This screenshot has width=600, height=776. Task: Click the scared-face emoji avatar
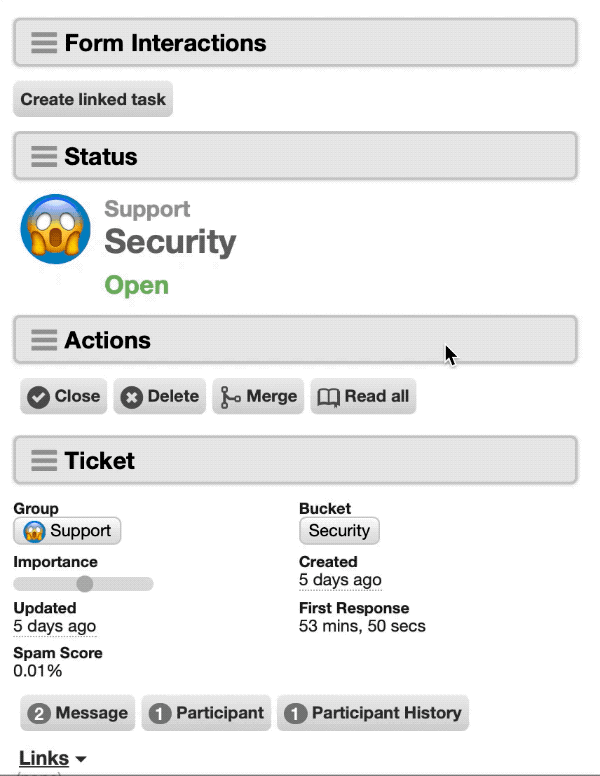click(55, 229)
